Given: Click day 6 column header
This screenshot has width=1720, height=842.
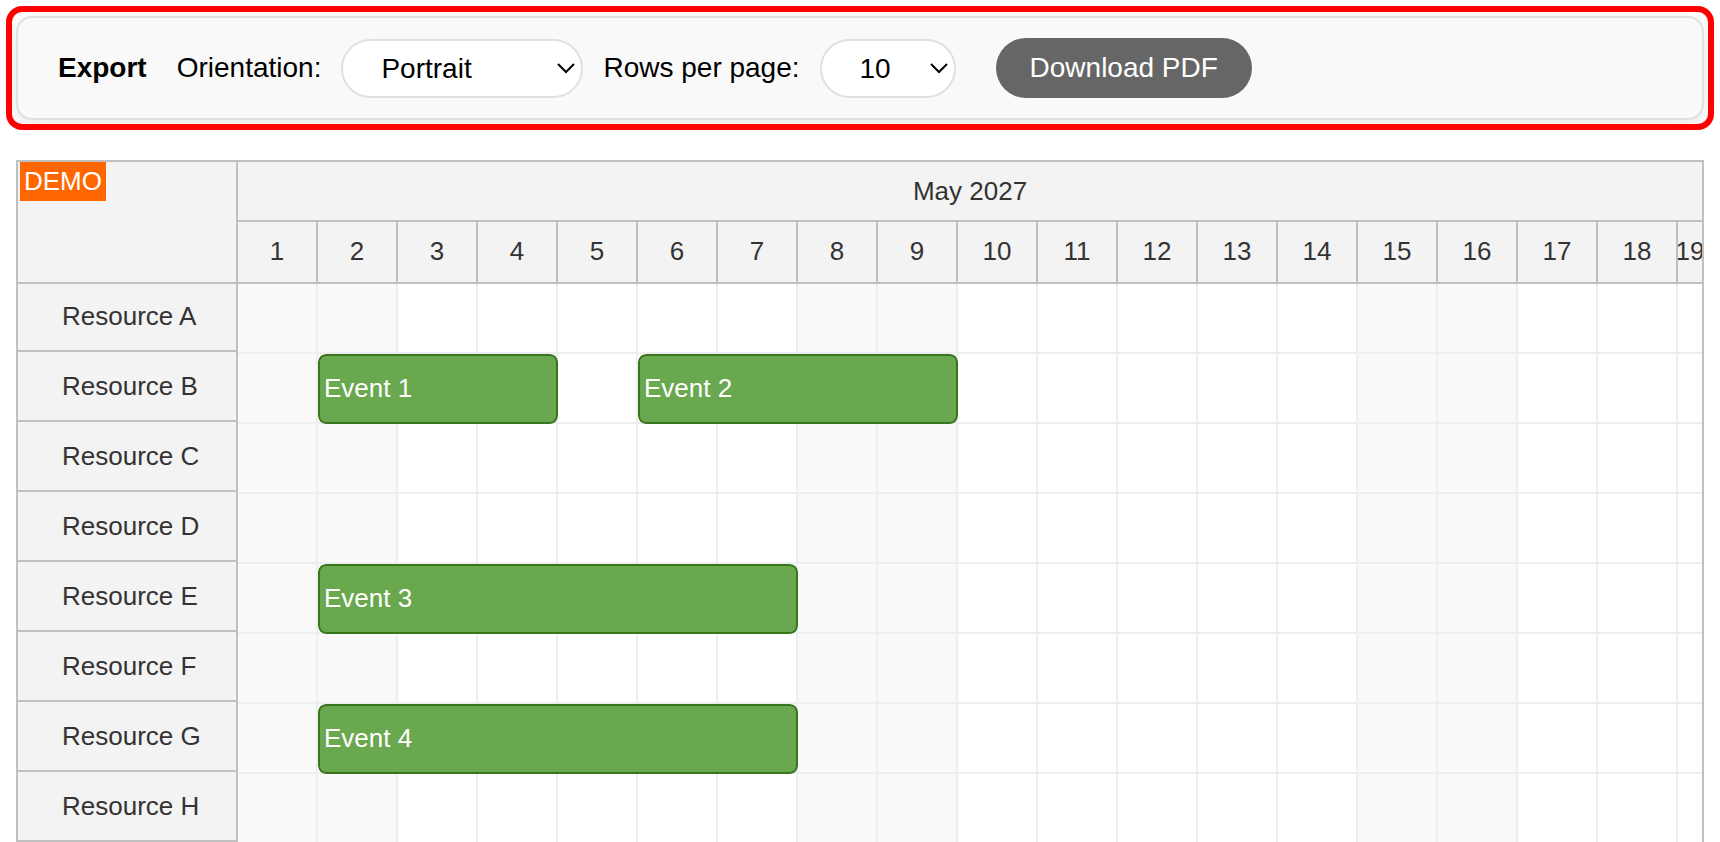Looking at the screenshot, I should pos(677,252).
